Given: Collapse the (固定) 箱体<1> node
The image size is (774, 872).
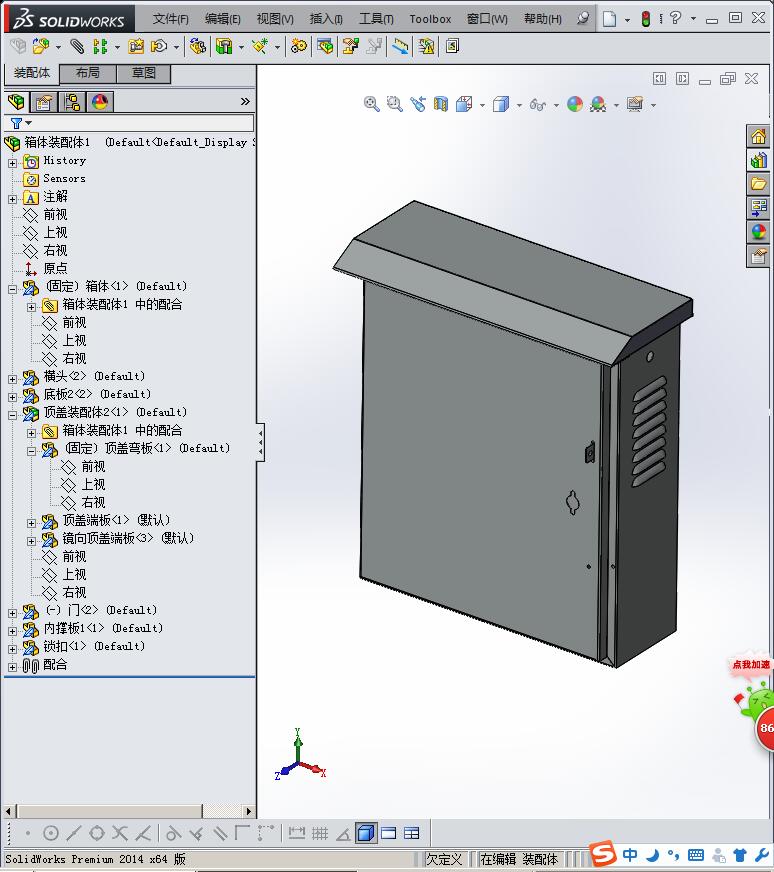Looking at the screenshot, I should [12, 289].
